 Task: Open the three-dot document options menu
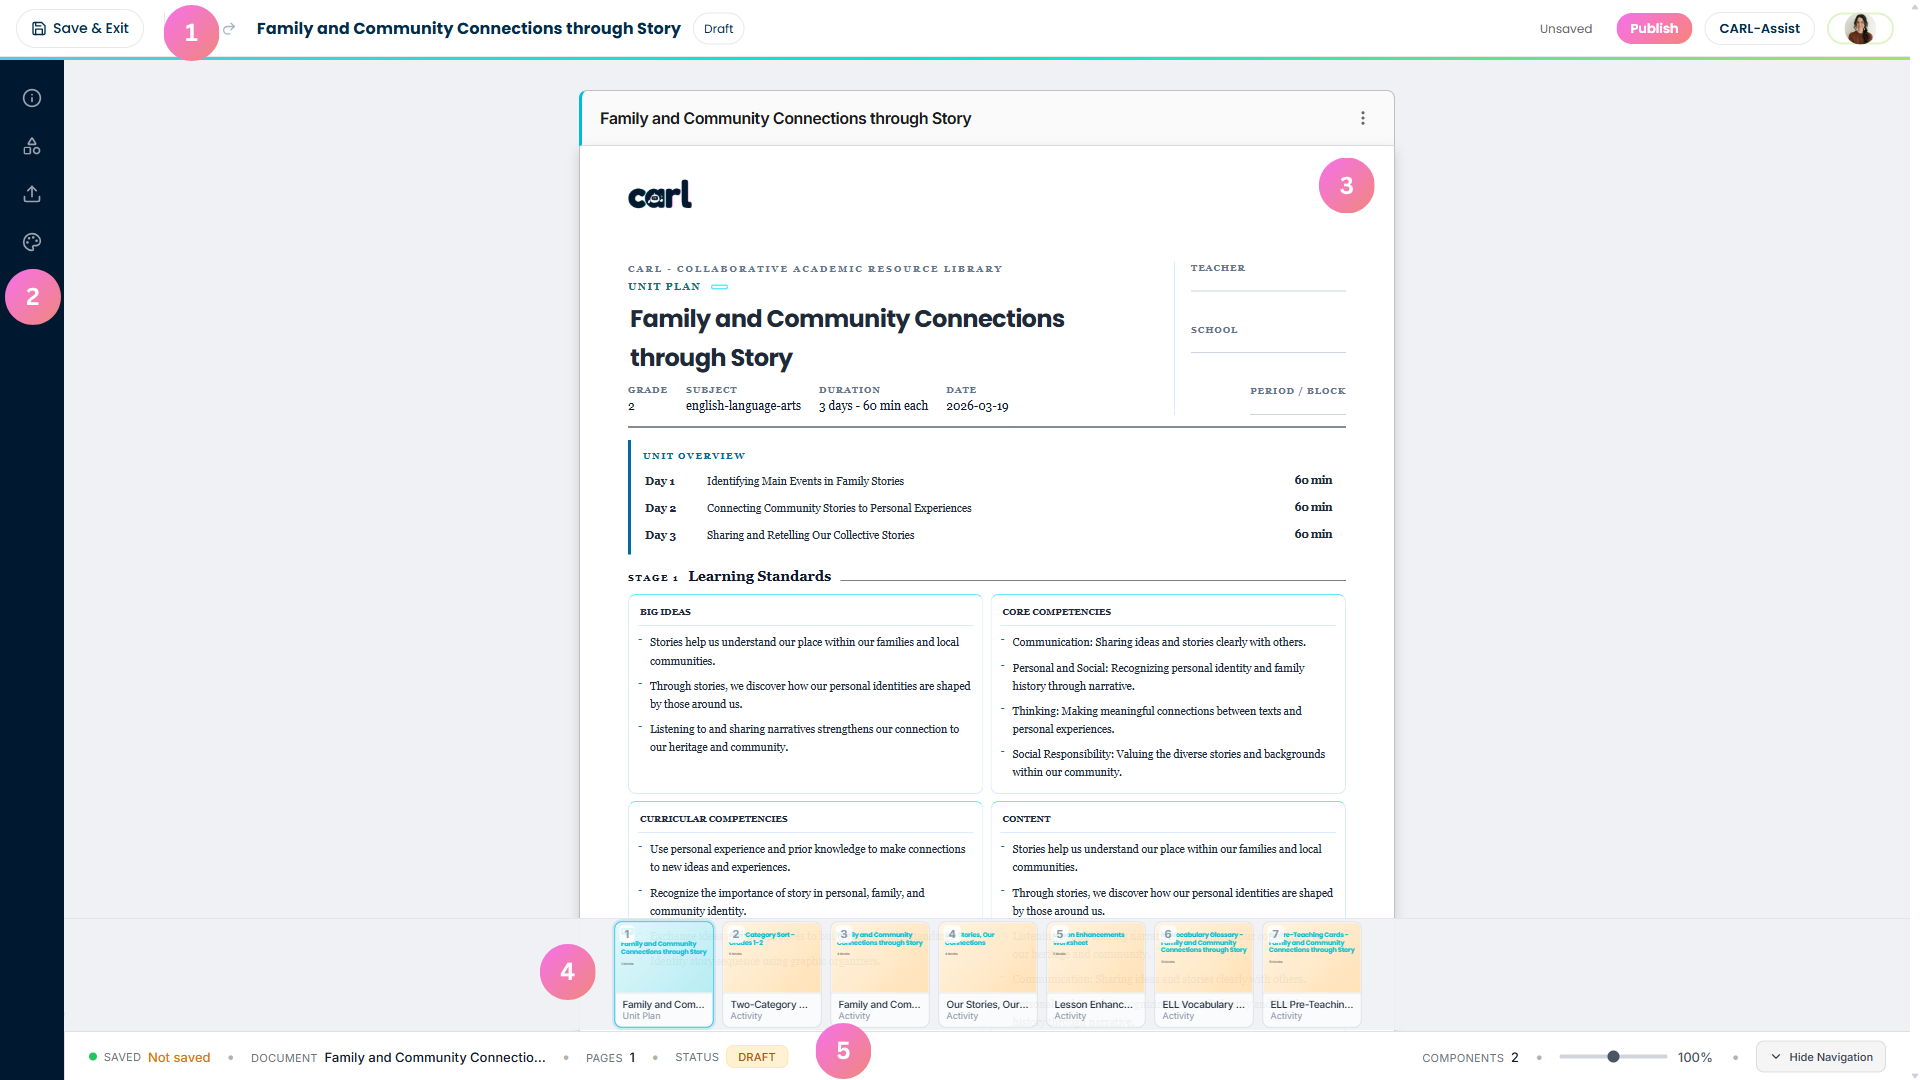click(1362, 118)
